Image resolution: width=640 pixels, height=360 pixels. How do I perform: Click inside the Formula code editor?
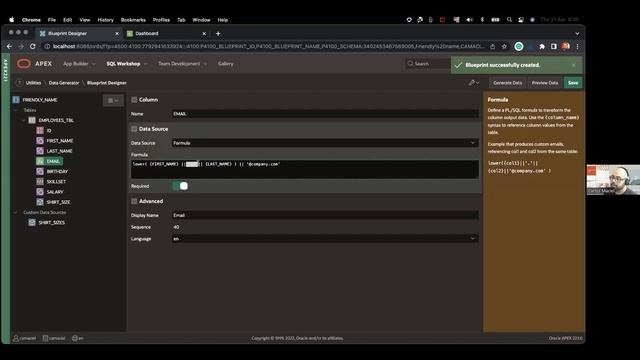304,169
